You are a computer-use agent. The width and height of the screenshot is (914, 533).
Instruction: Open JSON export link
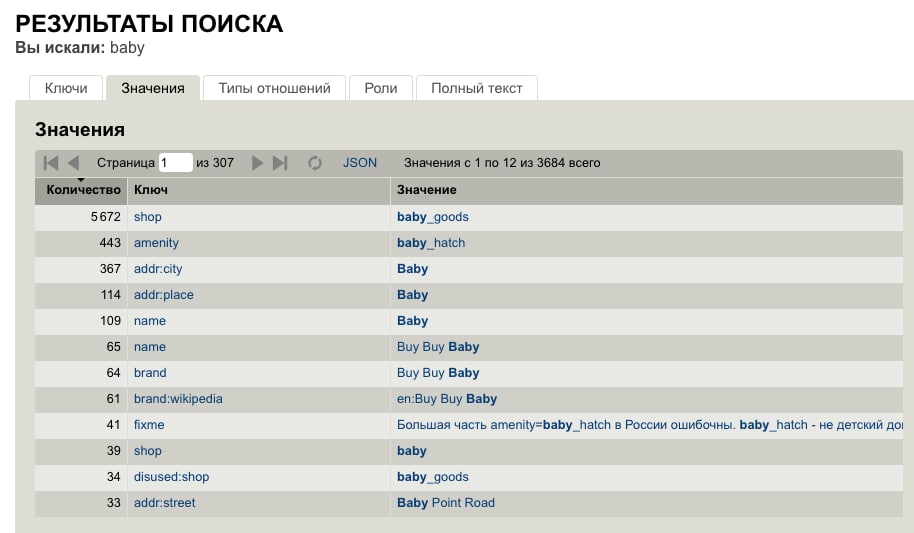click(x=360, y=163)
